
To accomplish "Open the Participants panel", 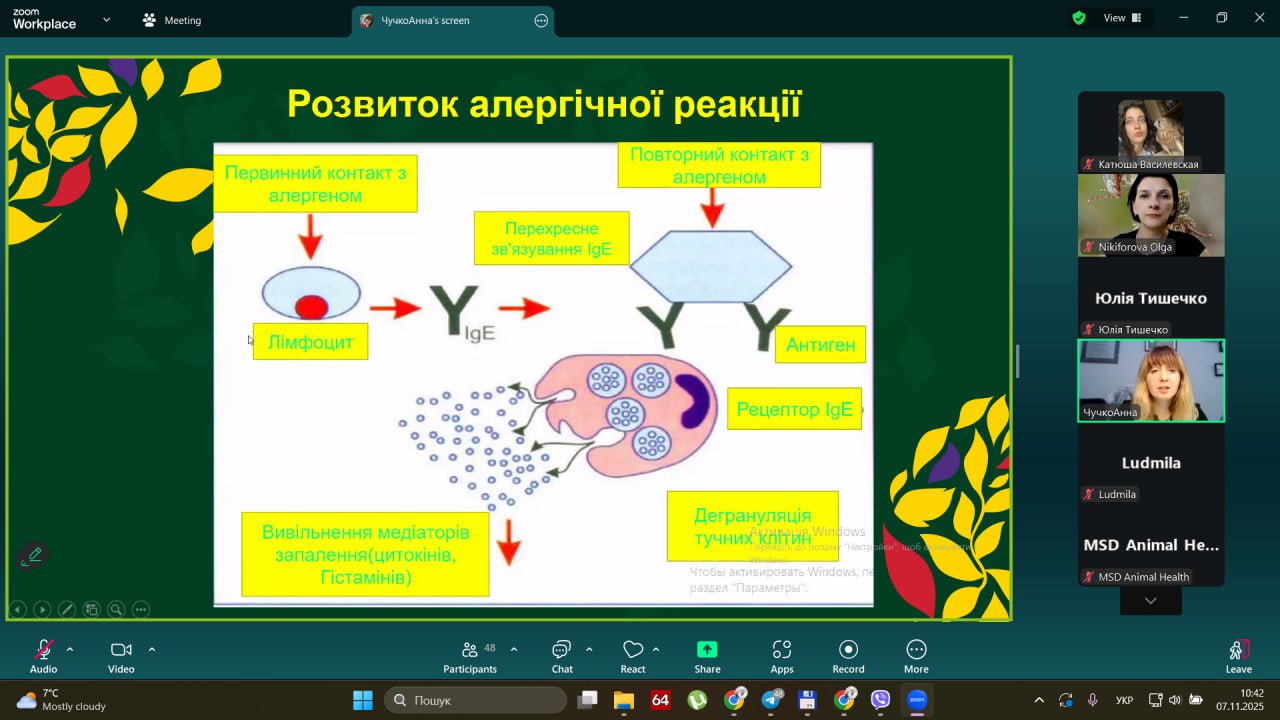I will (470, 655).
